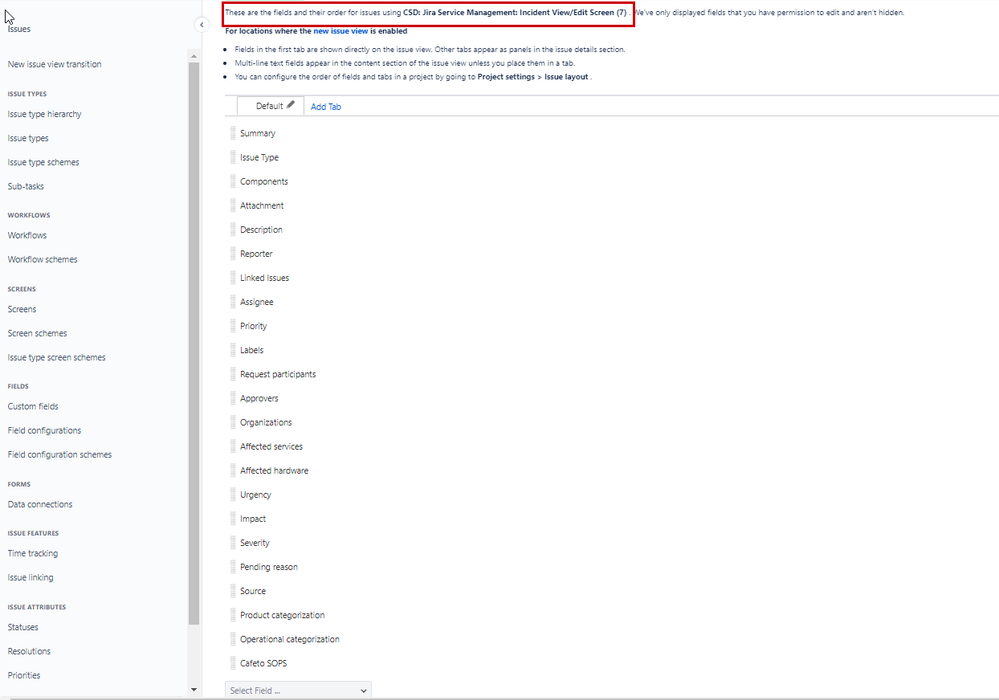Open Field configuration schemes
Viewport: 999px width, 700px height.
(59, 455)
